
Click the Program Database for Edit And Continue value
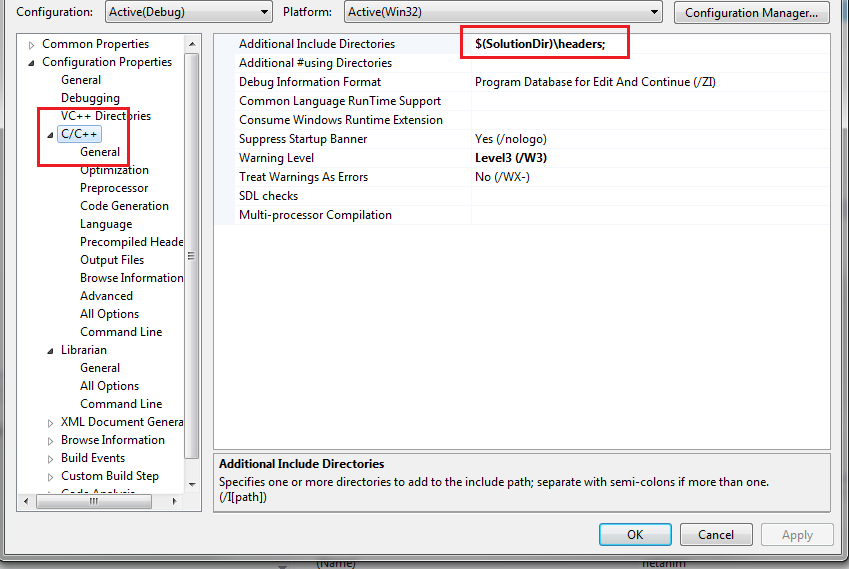coord(595,82)
